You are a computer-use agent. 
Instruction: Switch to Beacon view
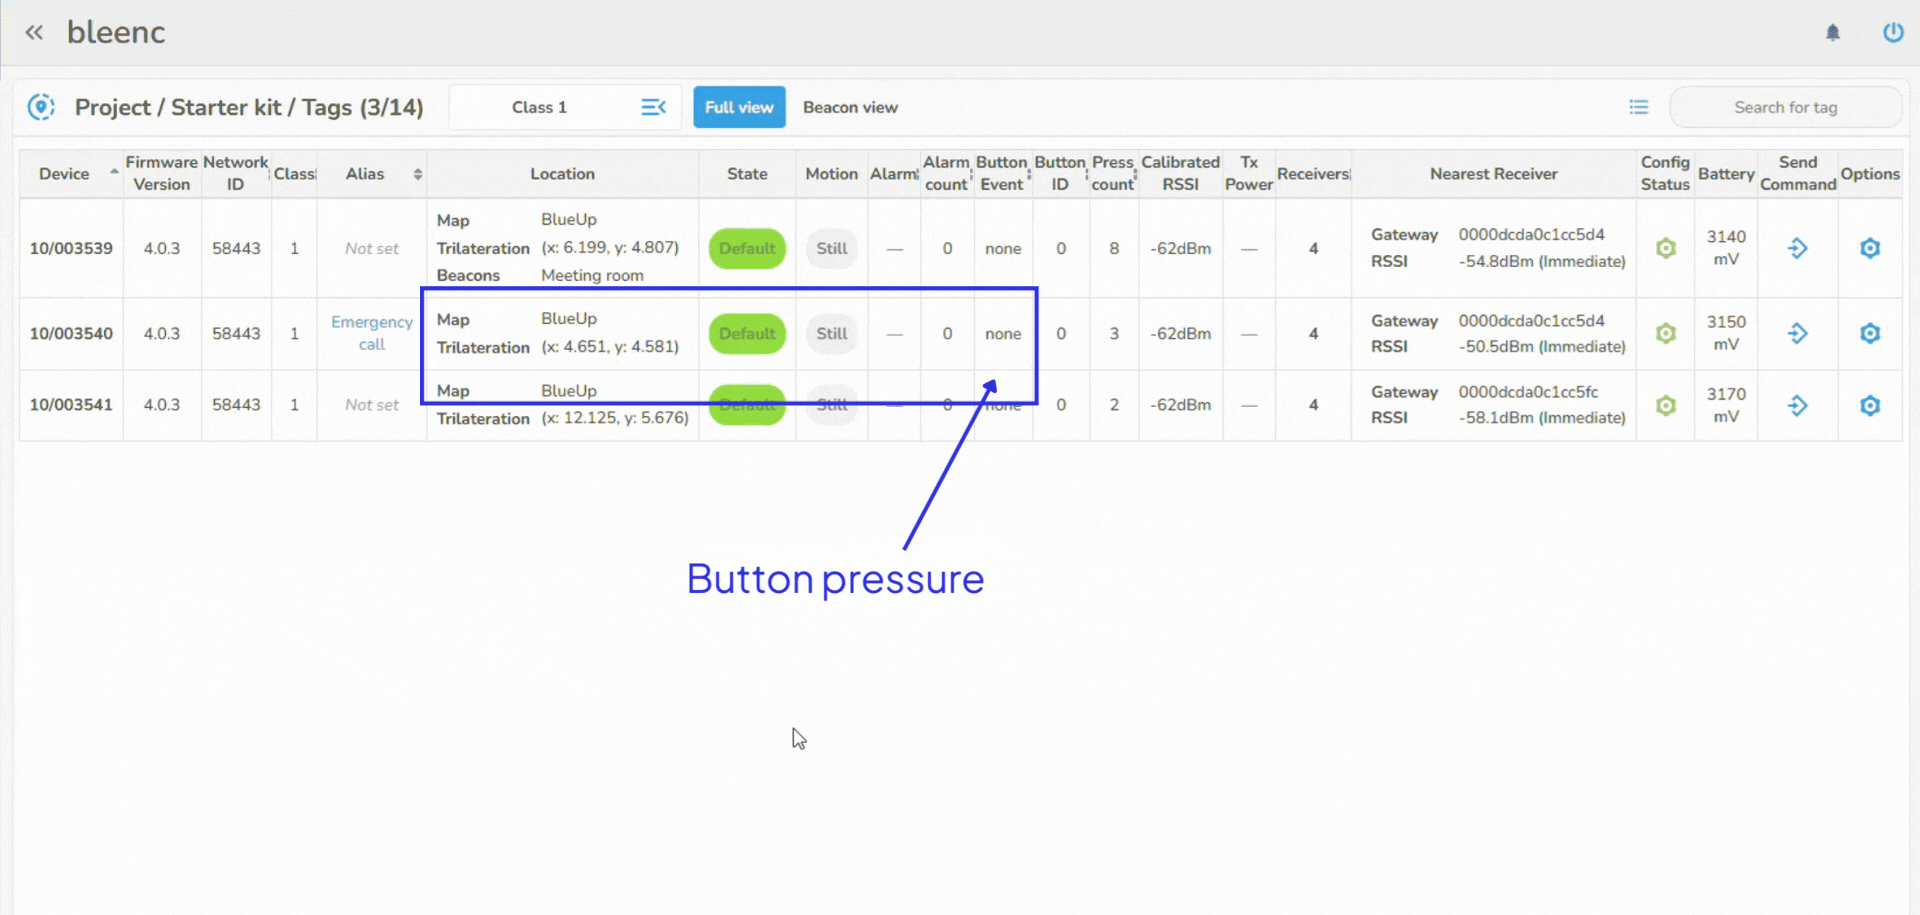pos(850,107)
